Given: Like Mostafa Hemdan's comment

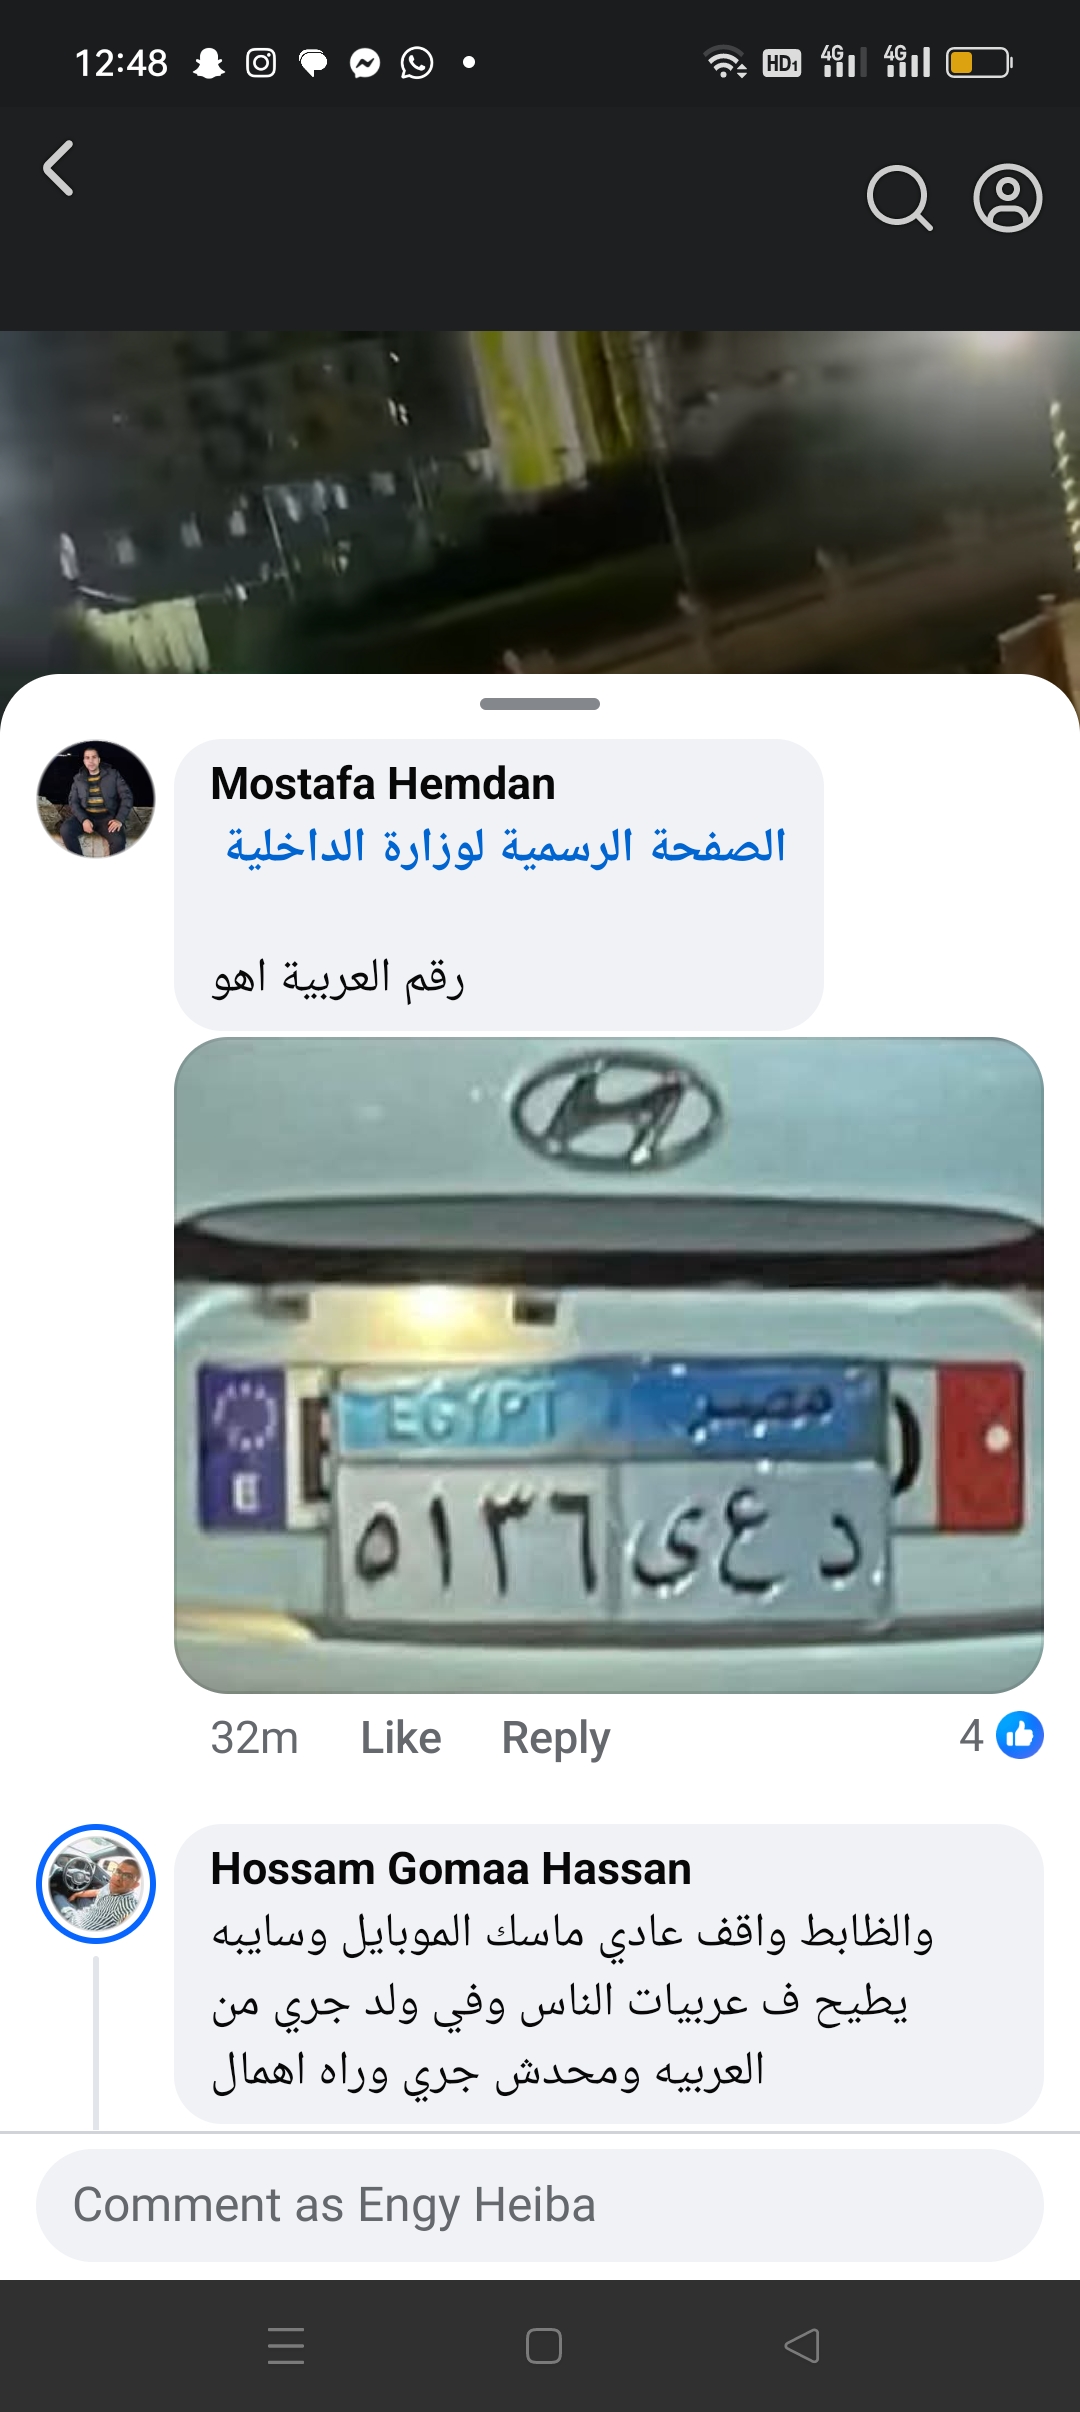Looking at the screenshot, I should pyautogui.click(x=400, y=1738).
